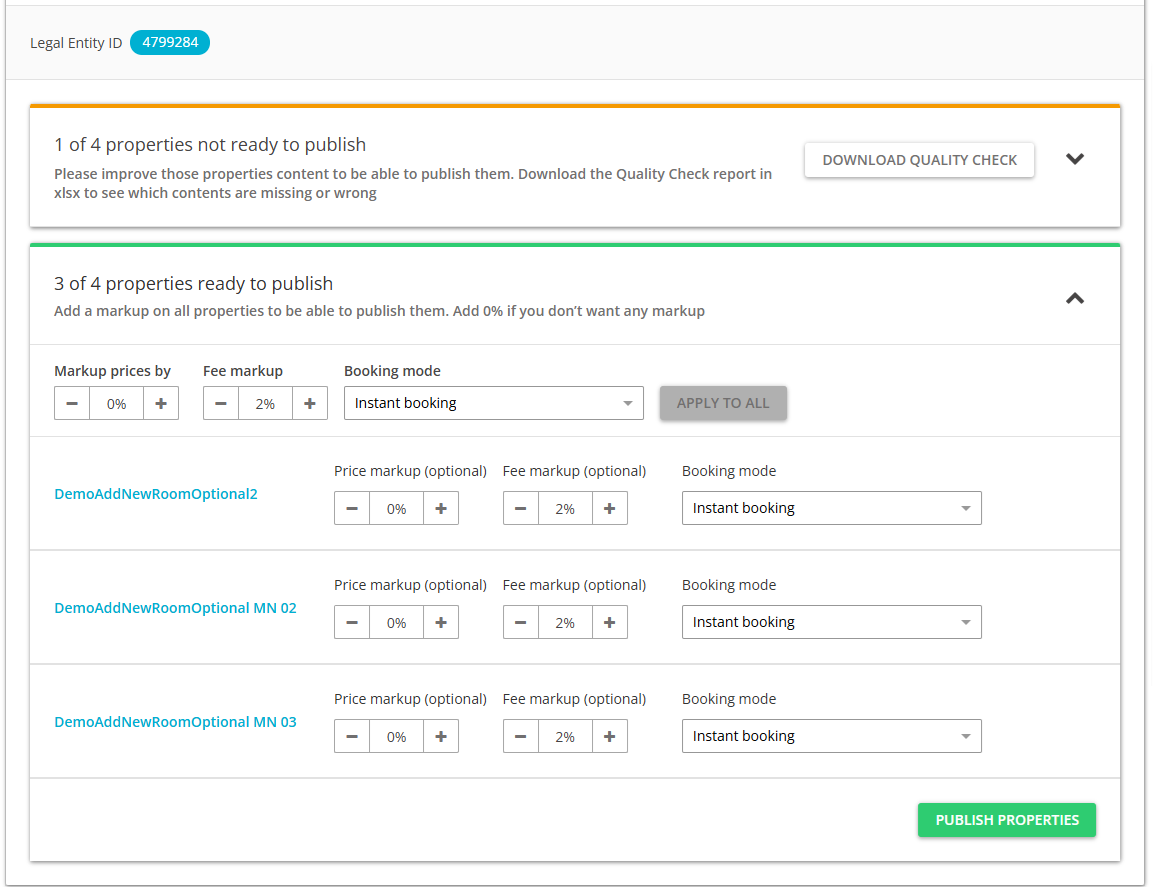Open Booking mode dropdown for DemoAddNewRoomOptional2
The width and height of the screenshot is (1157, 887).
click(x=832, y=508)
